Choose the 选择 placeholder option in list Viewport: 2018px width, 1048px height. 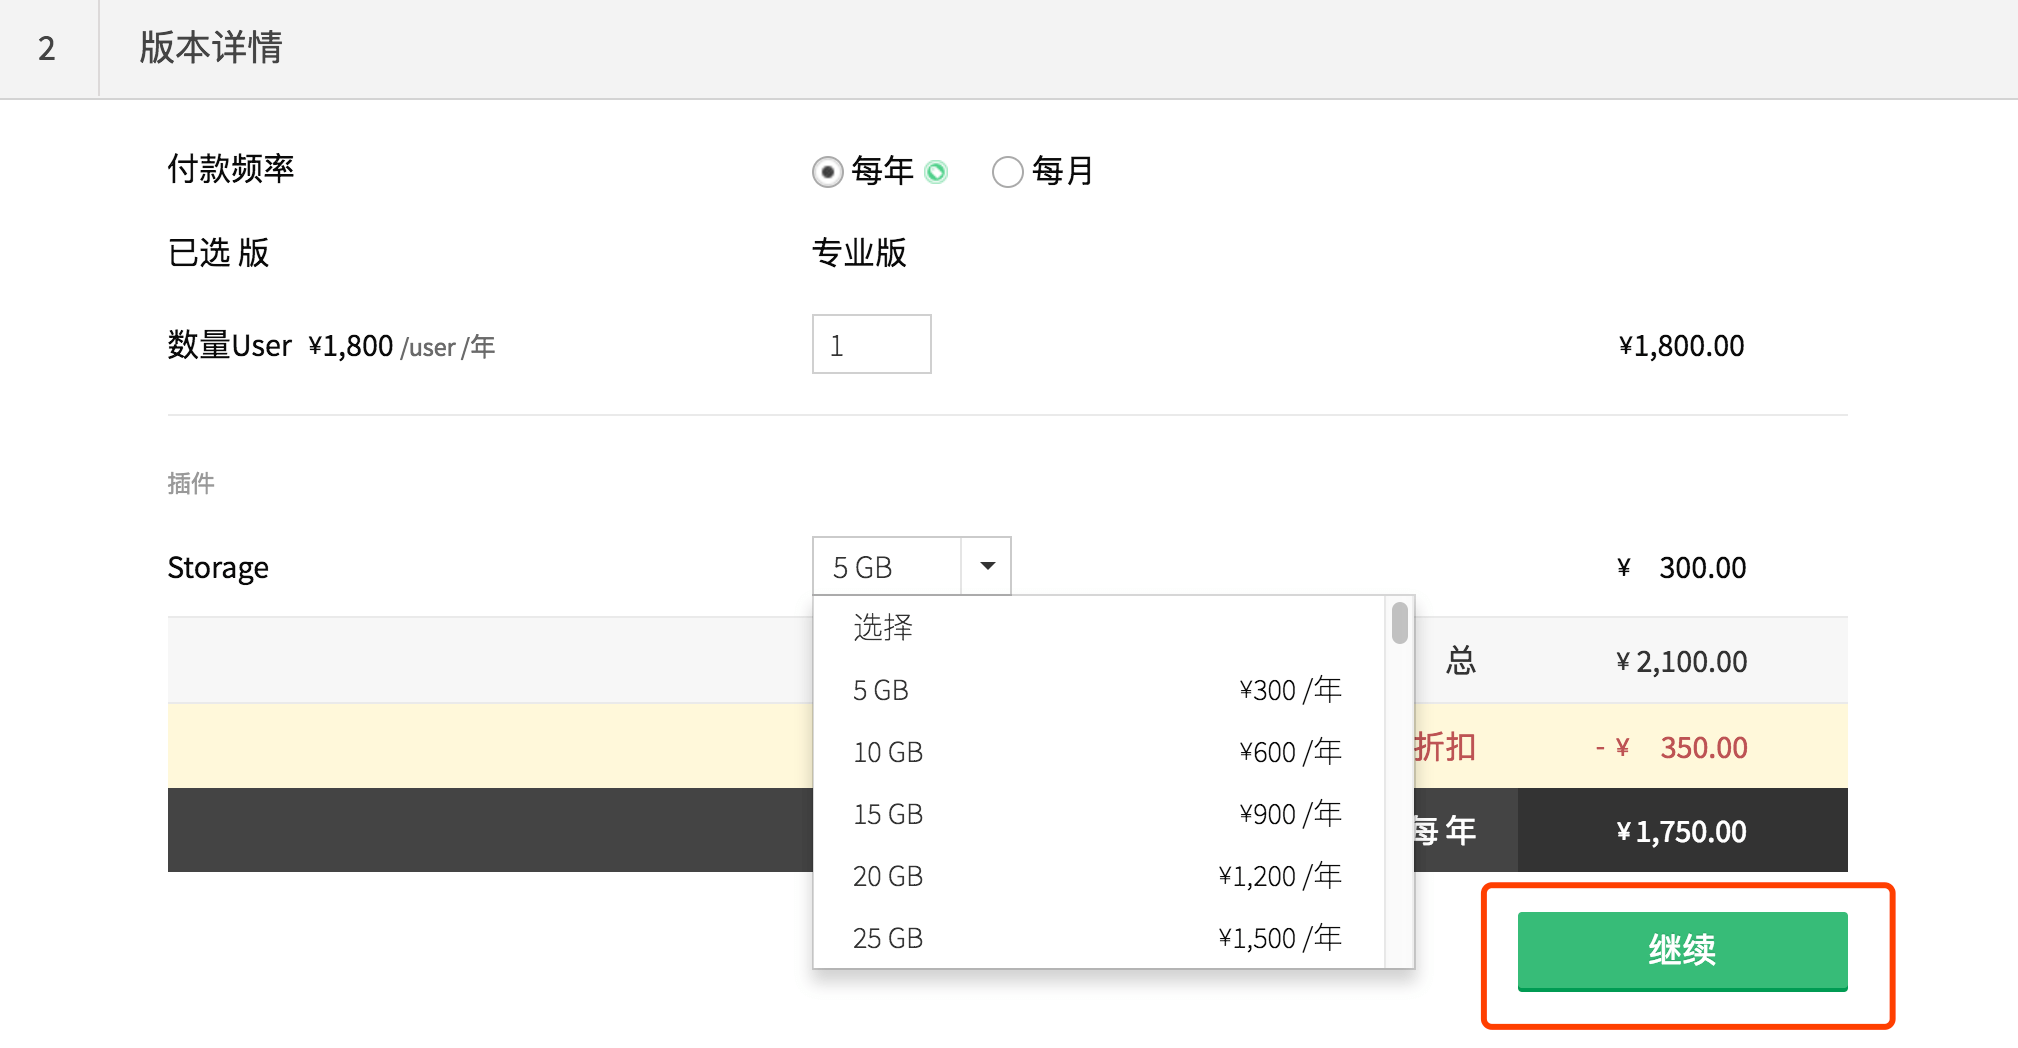click(x=882, y=628)
